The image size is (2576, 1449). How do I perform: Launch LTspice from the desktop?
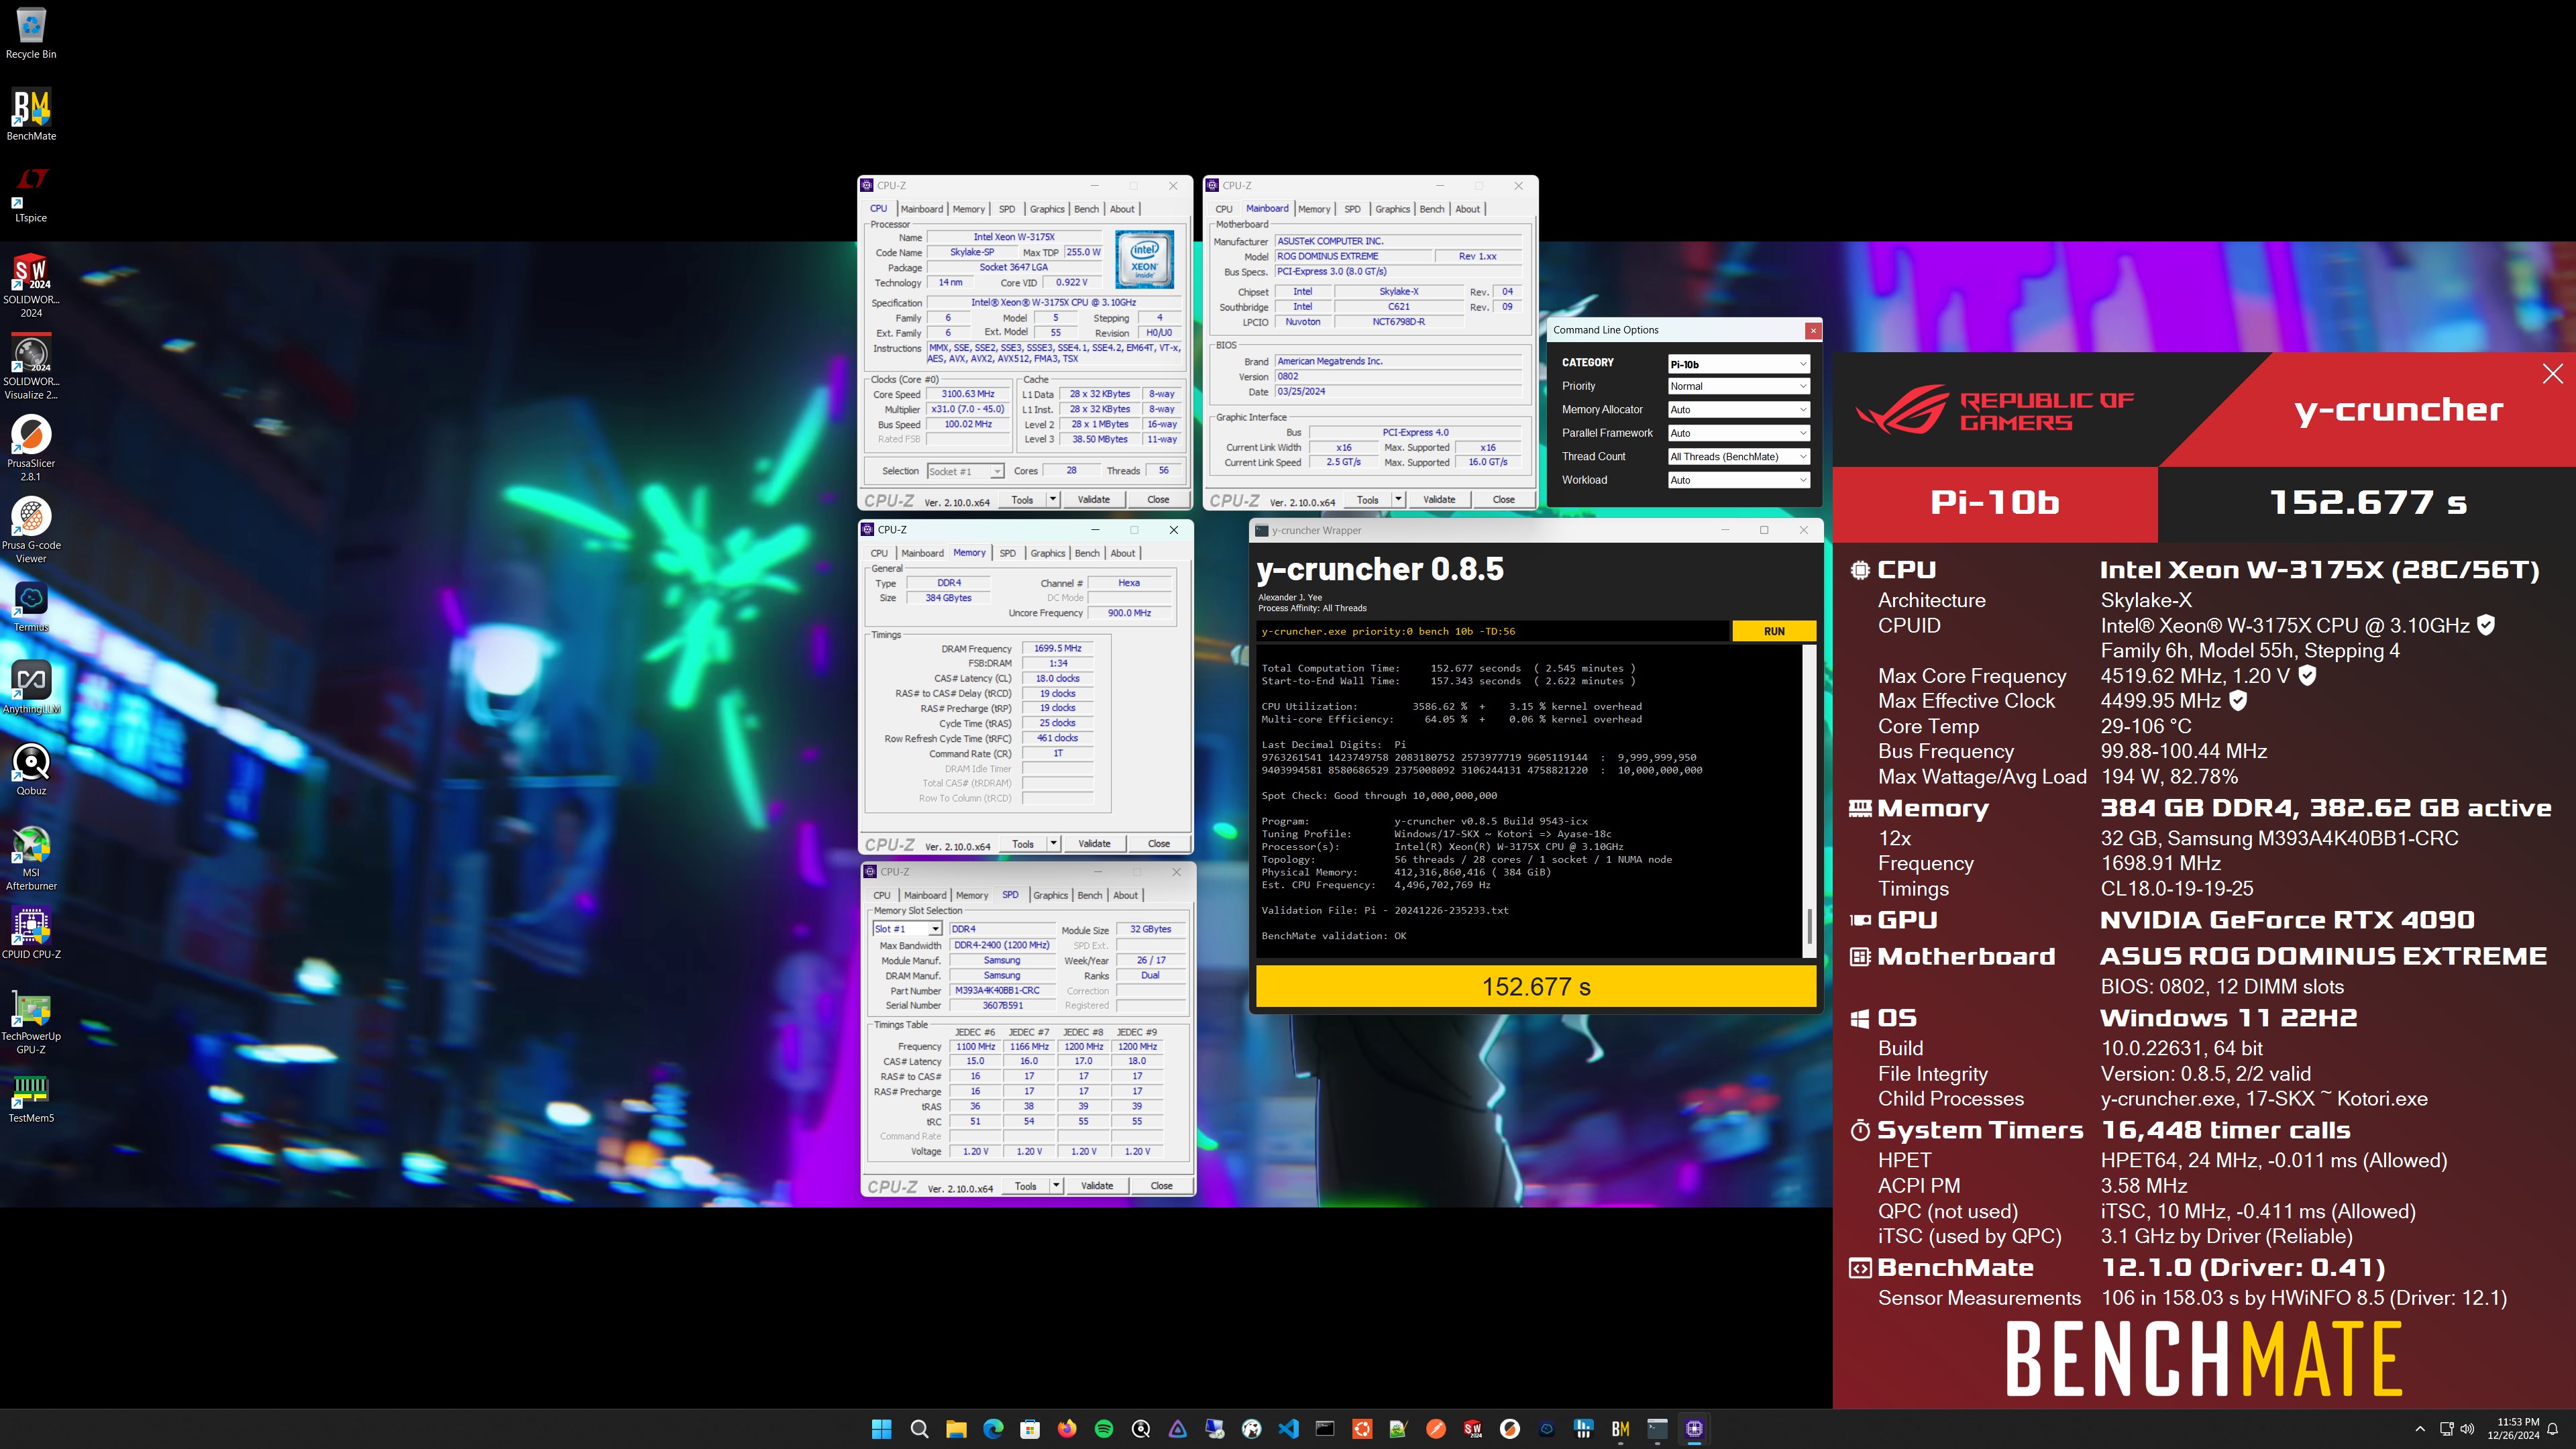click(x=31, y=194)
